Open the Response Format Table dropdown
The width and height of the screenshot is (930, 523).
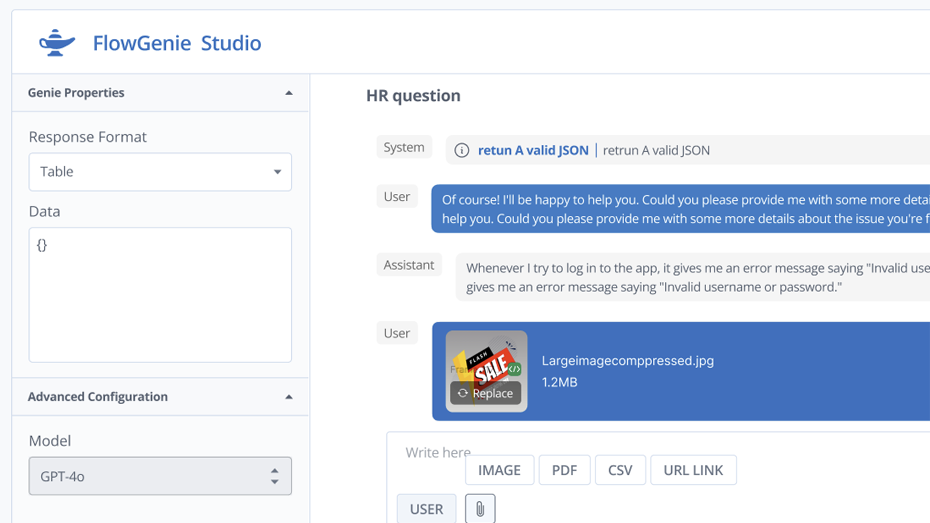160,172
